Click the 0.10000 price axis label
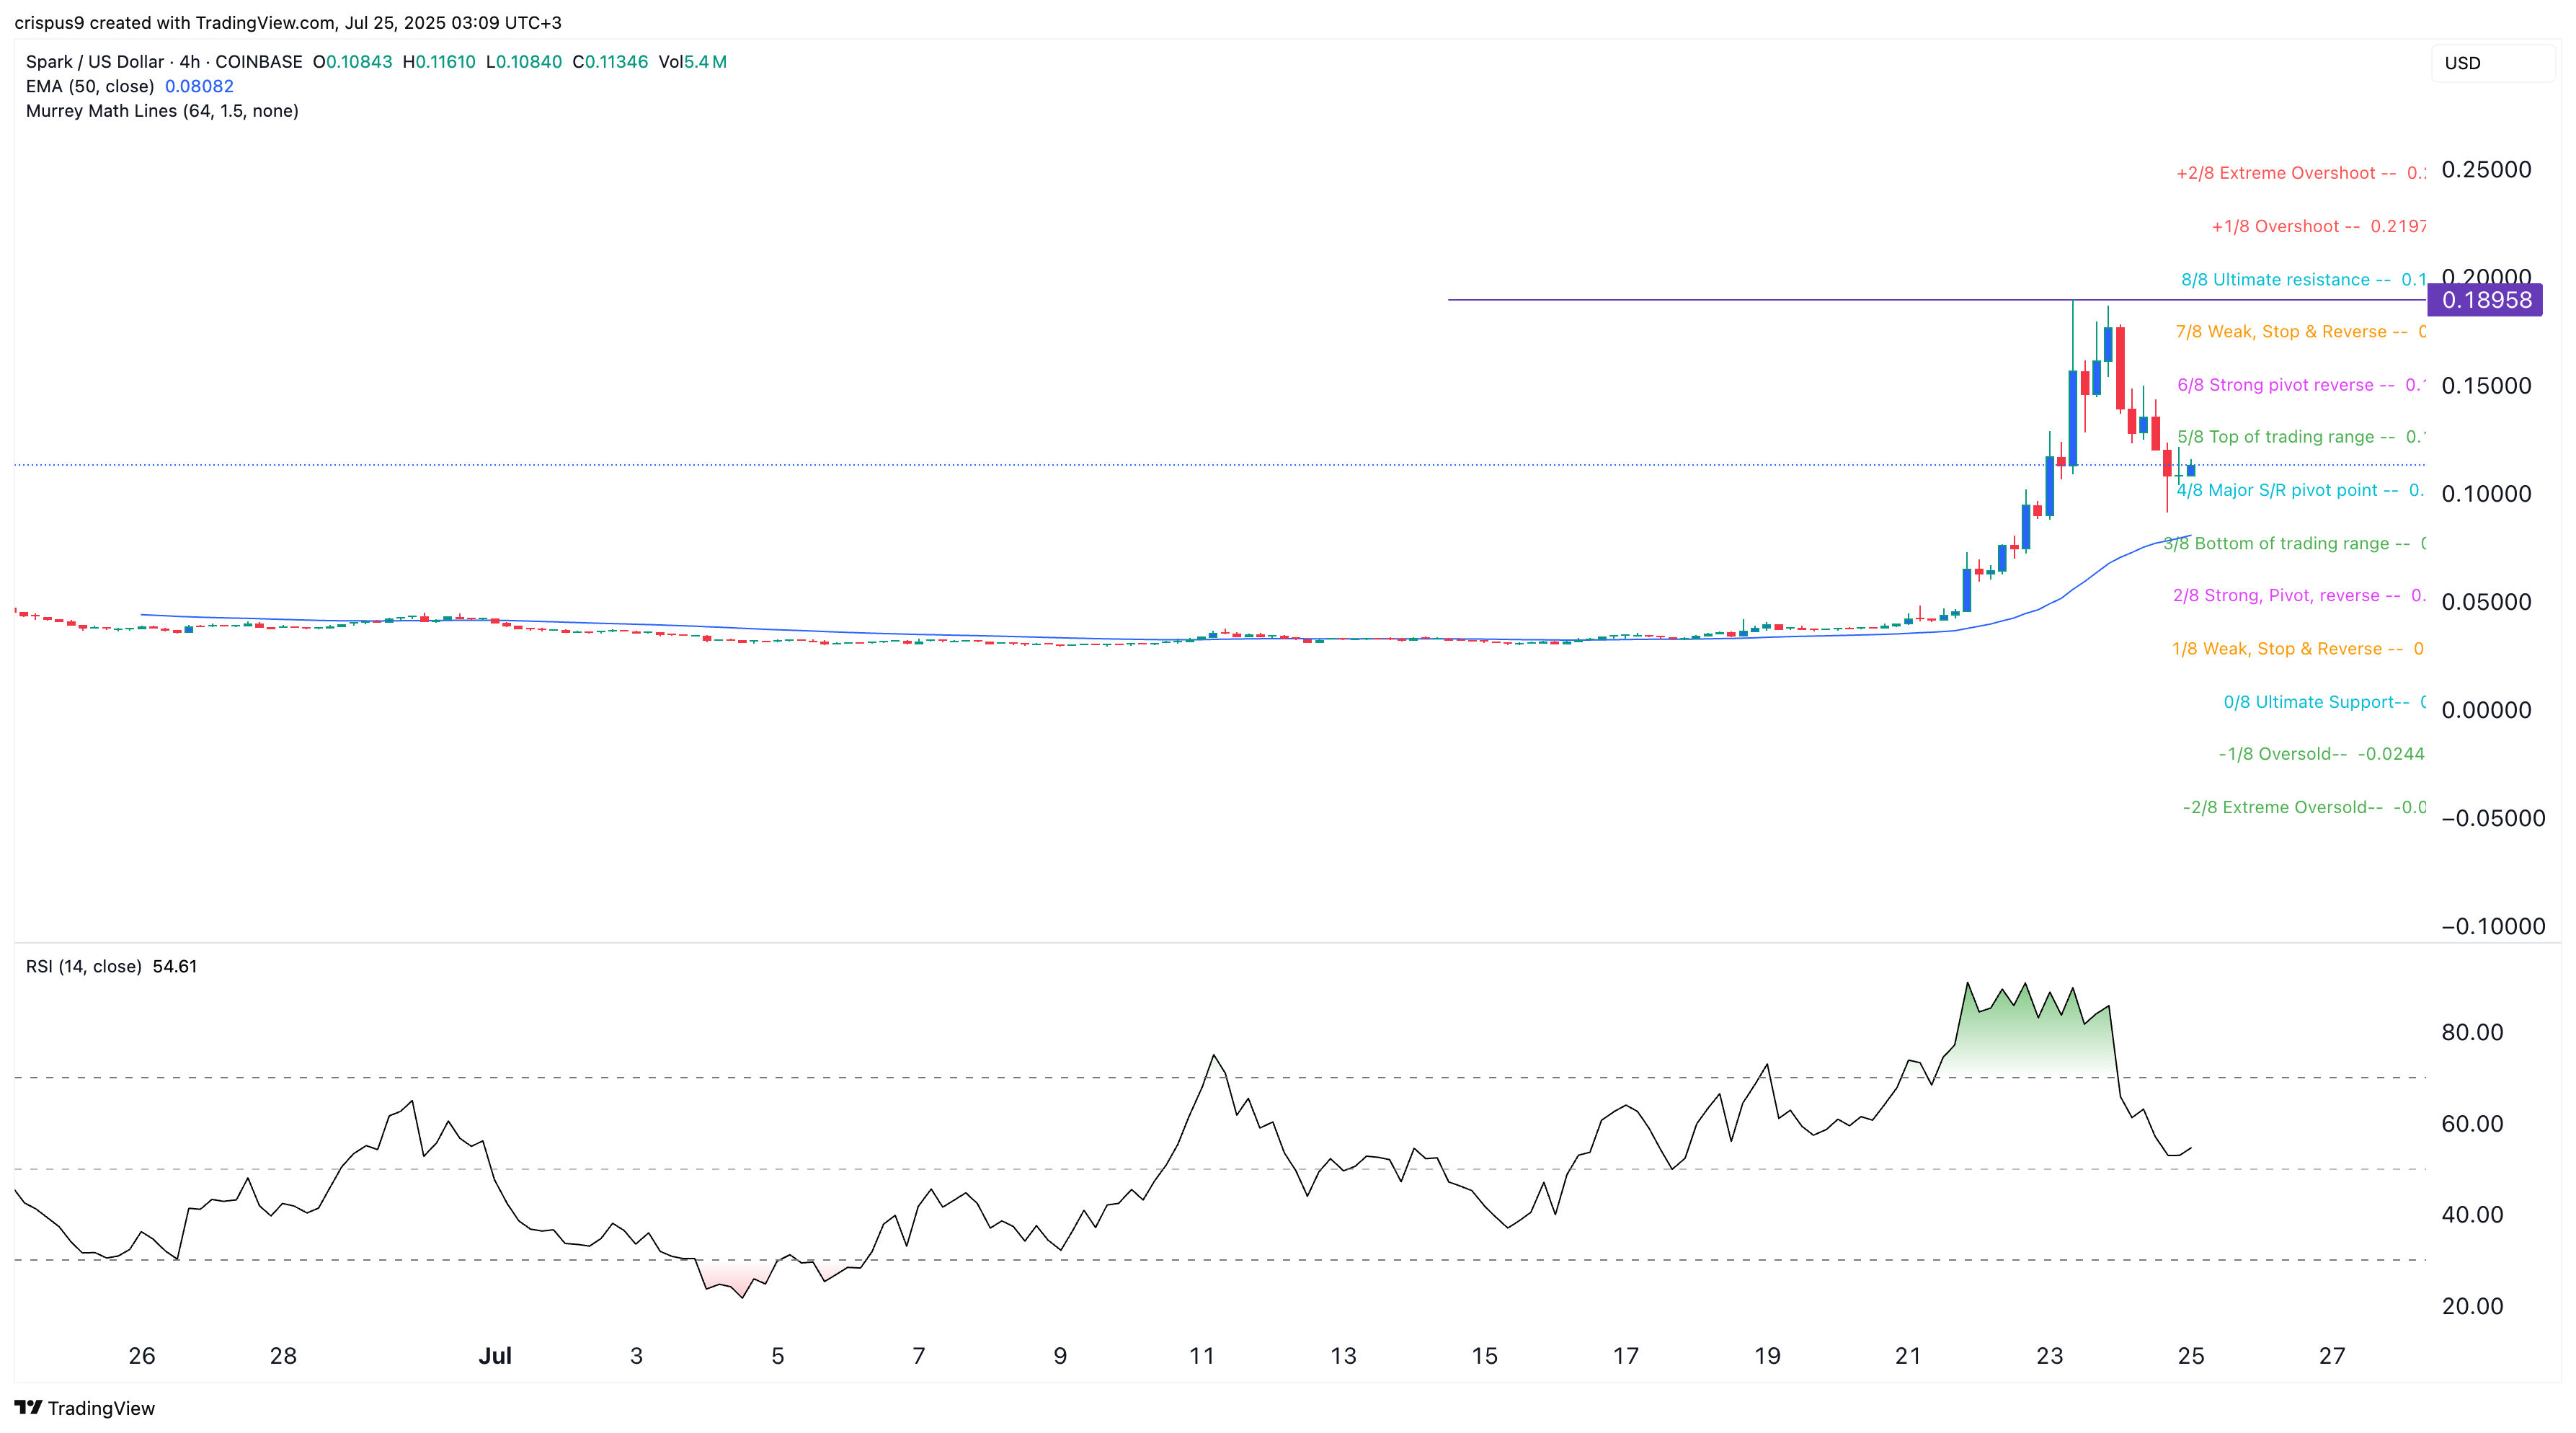Screen dimensions: 2576x1433 tap(2486, 493)
